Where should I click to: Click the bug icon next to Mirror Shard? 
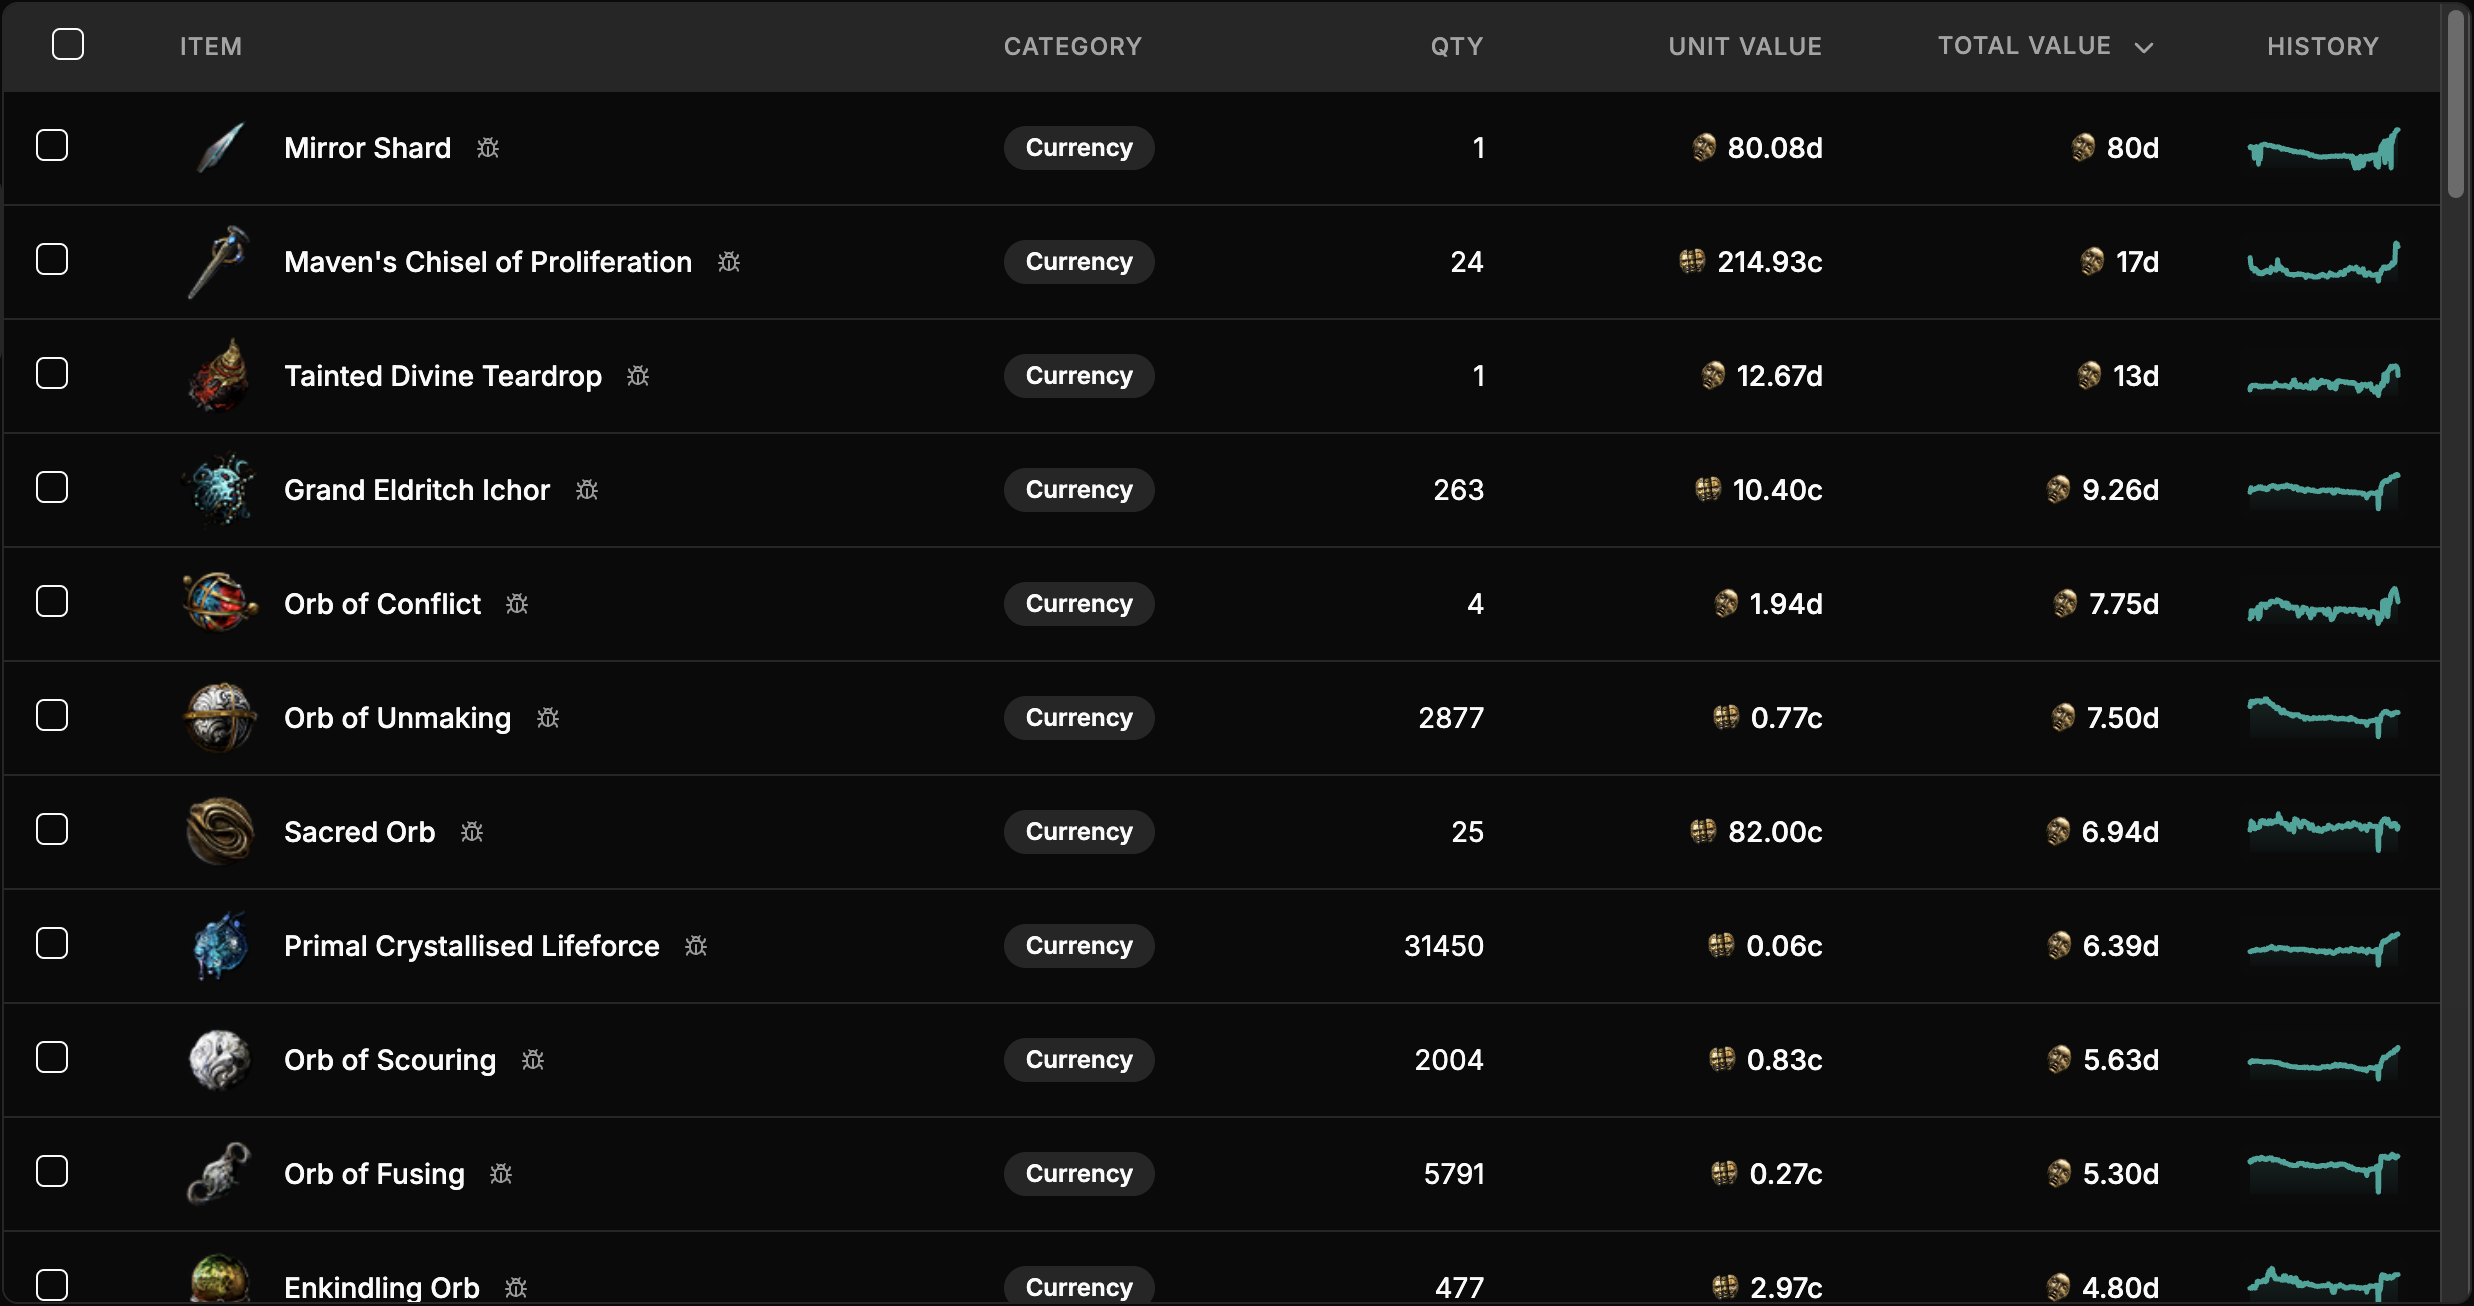(488, 148)
